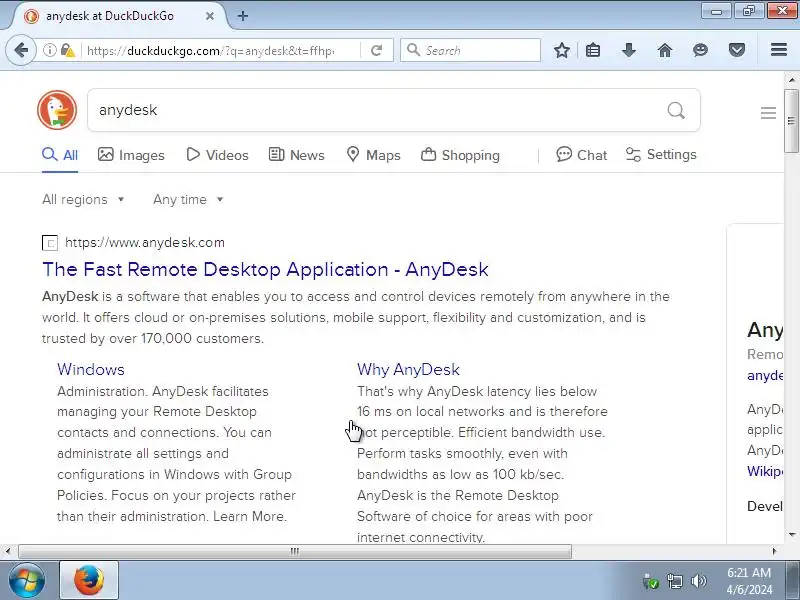Open The Fast Remote Desktop Application result
This screenshot has width=800, height=600.
pos(265,269)
